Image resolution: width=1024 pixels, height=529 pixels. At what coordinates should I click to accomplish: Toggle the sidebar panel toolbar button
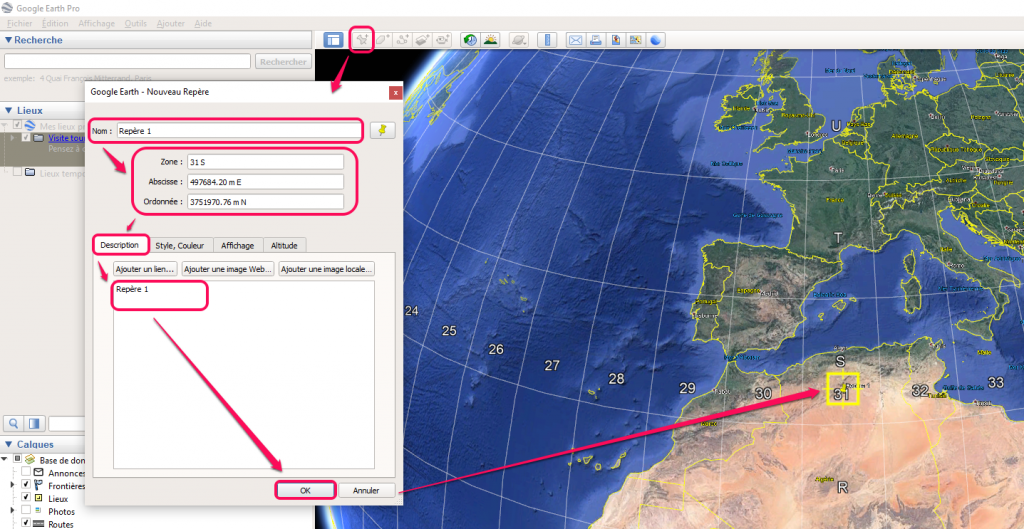pos(333,40)
